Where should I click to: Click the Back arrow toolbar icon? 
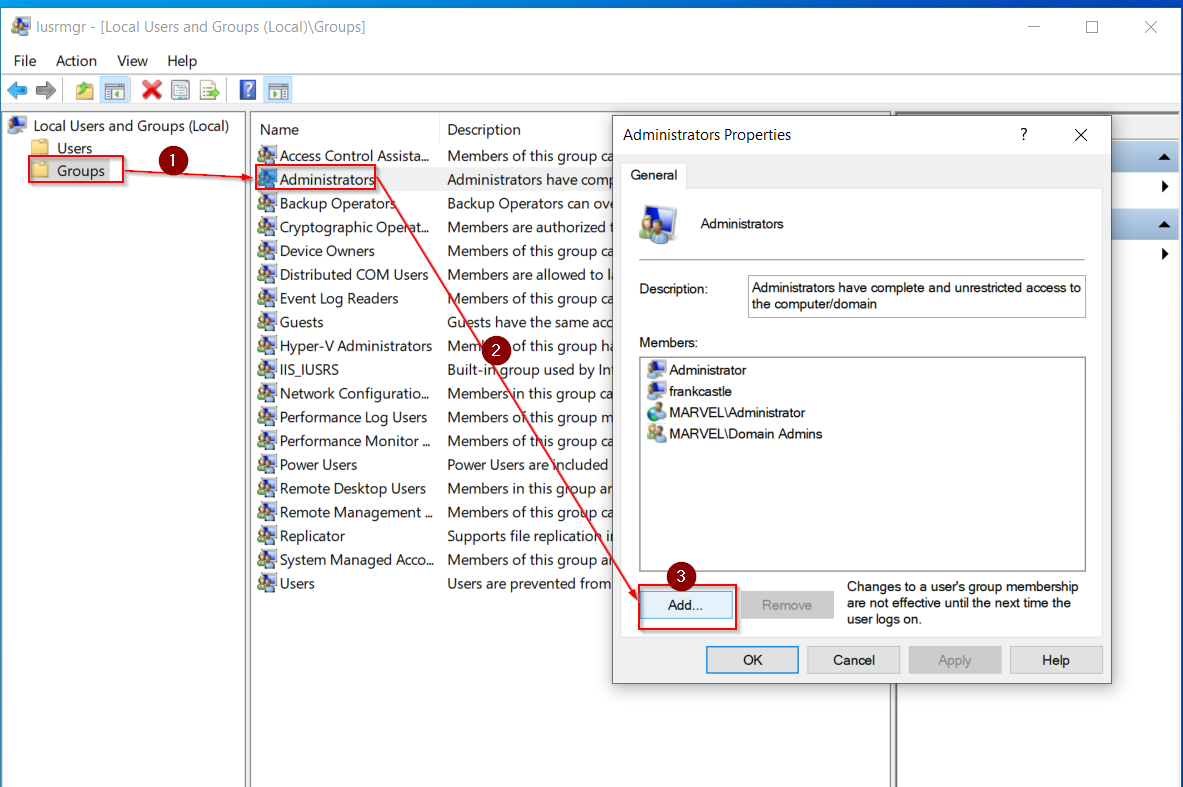pyautogui.click(x=17, y=91)
